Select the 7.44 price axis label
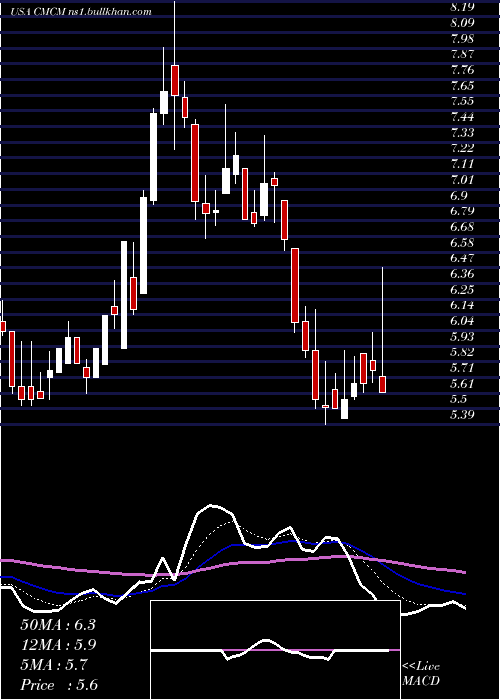The image size is (500, 700). tap(462, 117)
